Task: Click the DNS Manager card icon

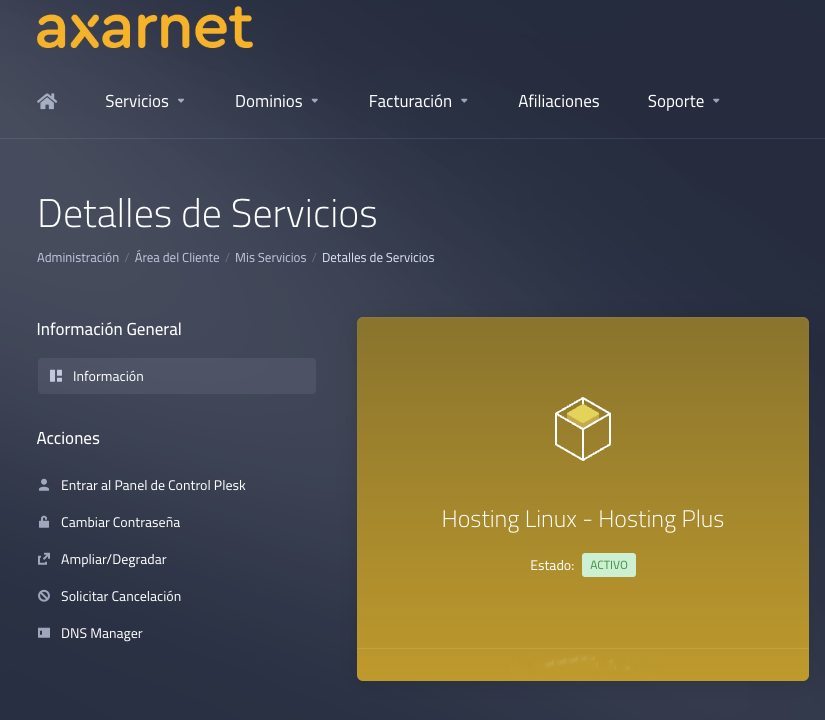Action: click(44, 633)
